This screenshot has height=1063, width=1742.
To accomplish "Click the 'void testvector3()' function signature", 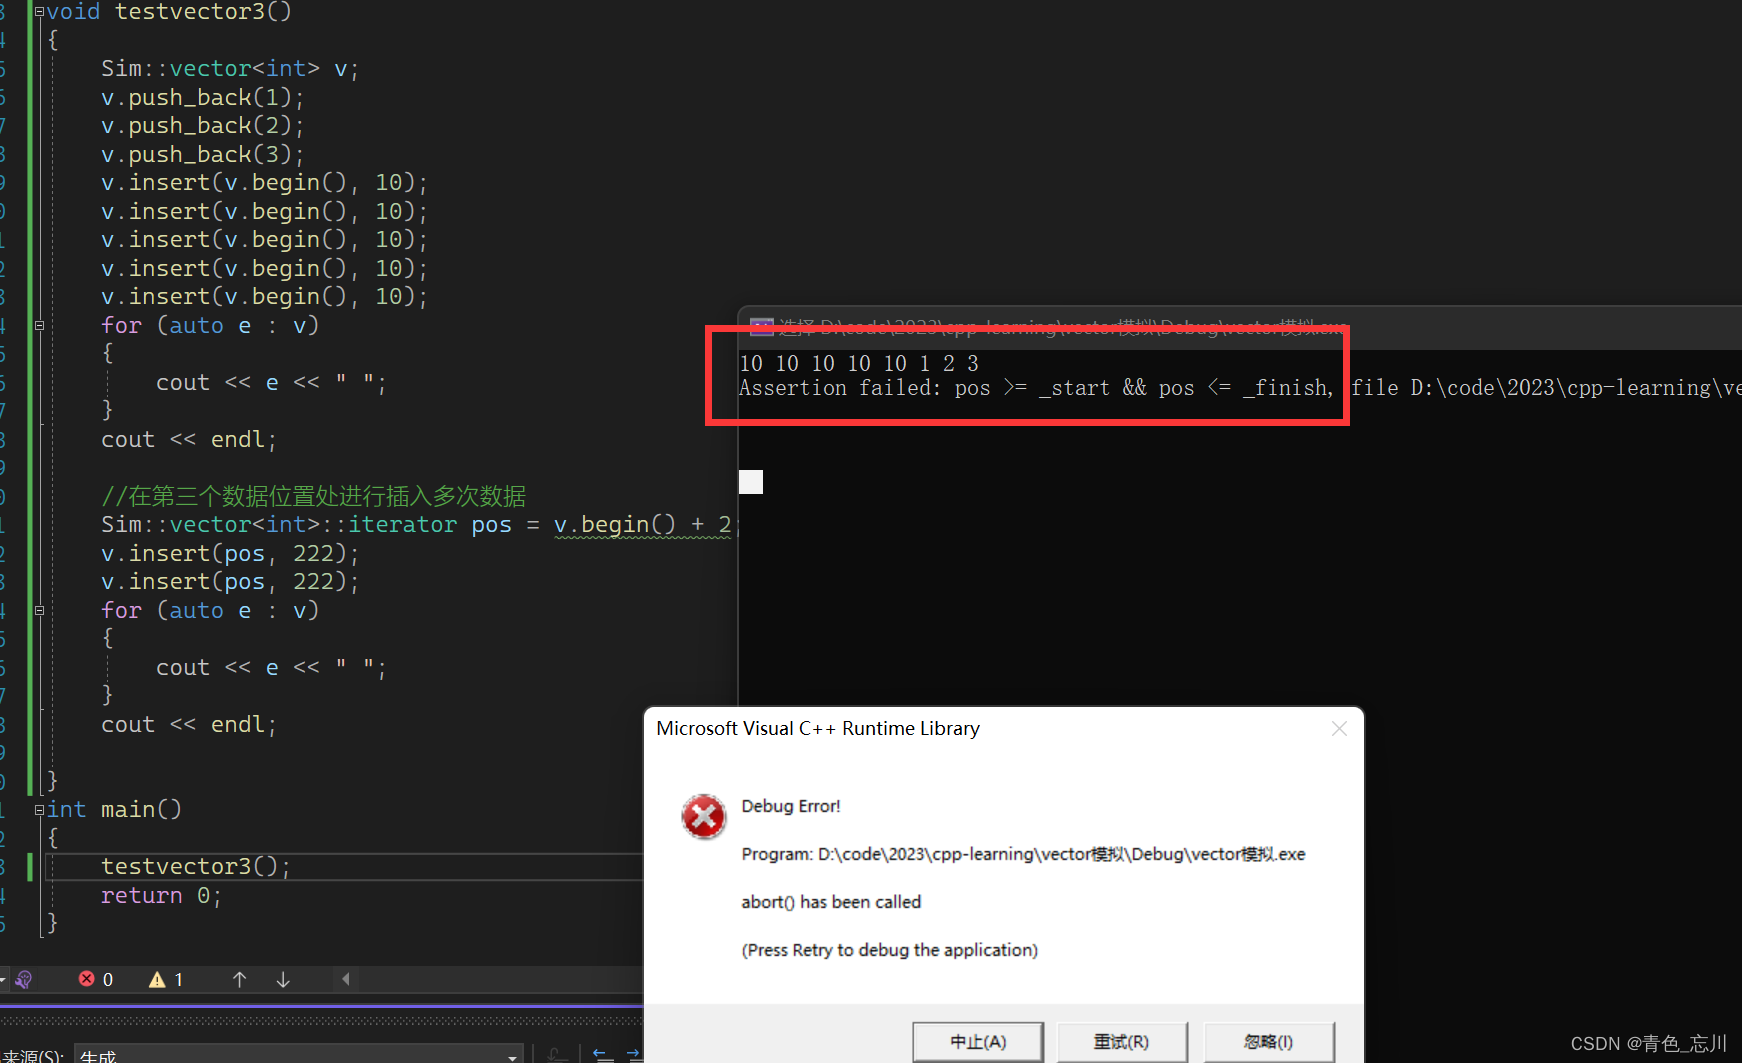I will [169, 11].
